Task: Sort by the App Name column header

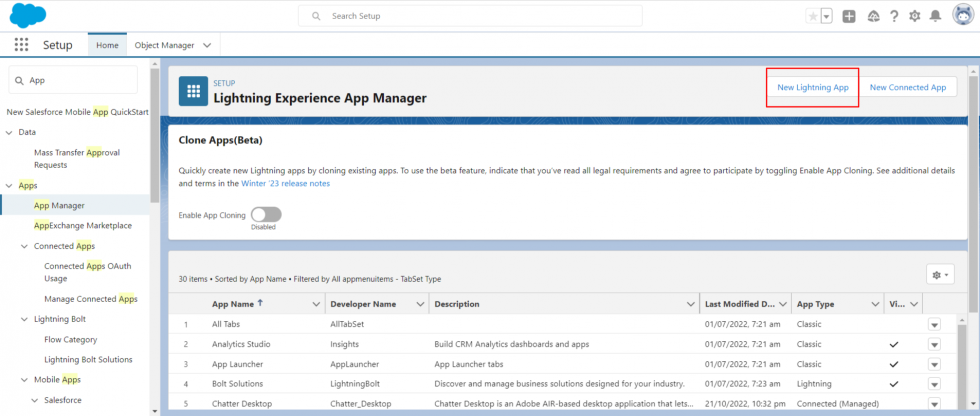Action: 236,304
